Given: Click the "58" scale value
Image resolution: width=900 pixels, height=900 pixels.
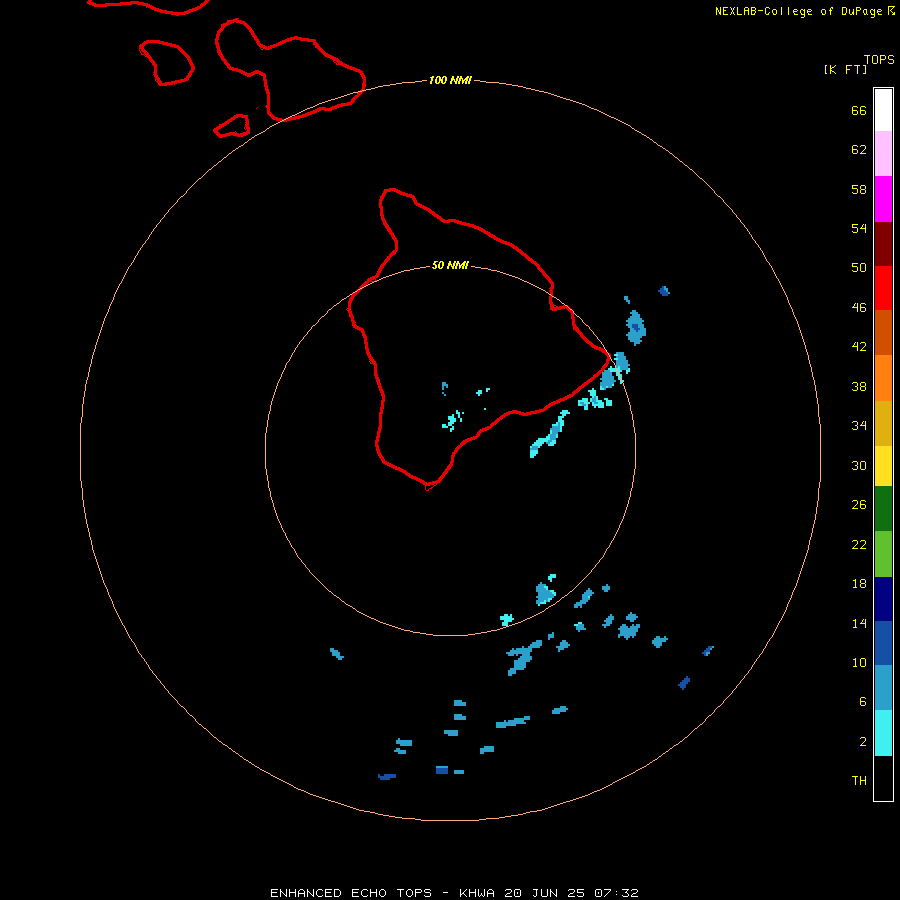Looking at the screenshot, I should click(x=859, y=189).
